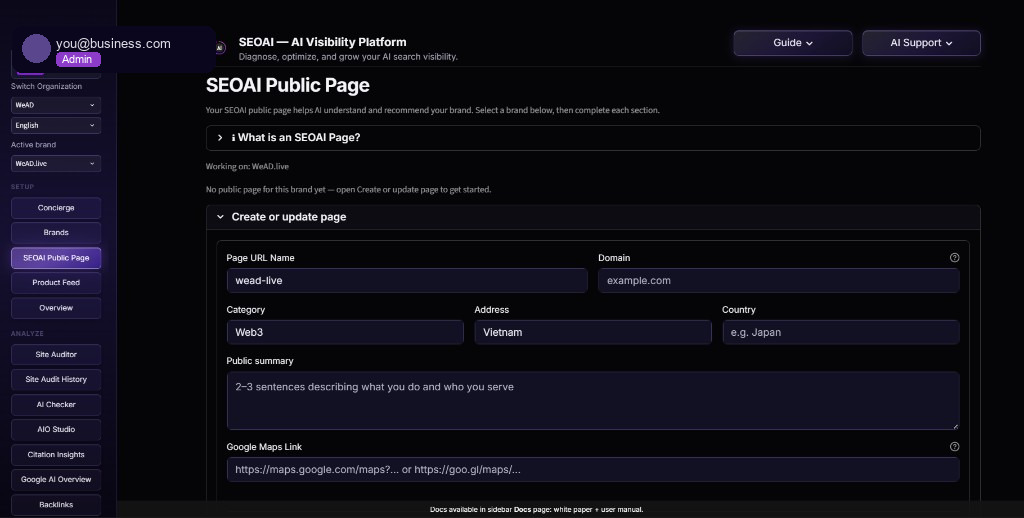The width and height of the screenshot is (1024, 518).
Task: Click the Google Maps Link field
Action: pyautogui.click(x=593, y=470)
